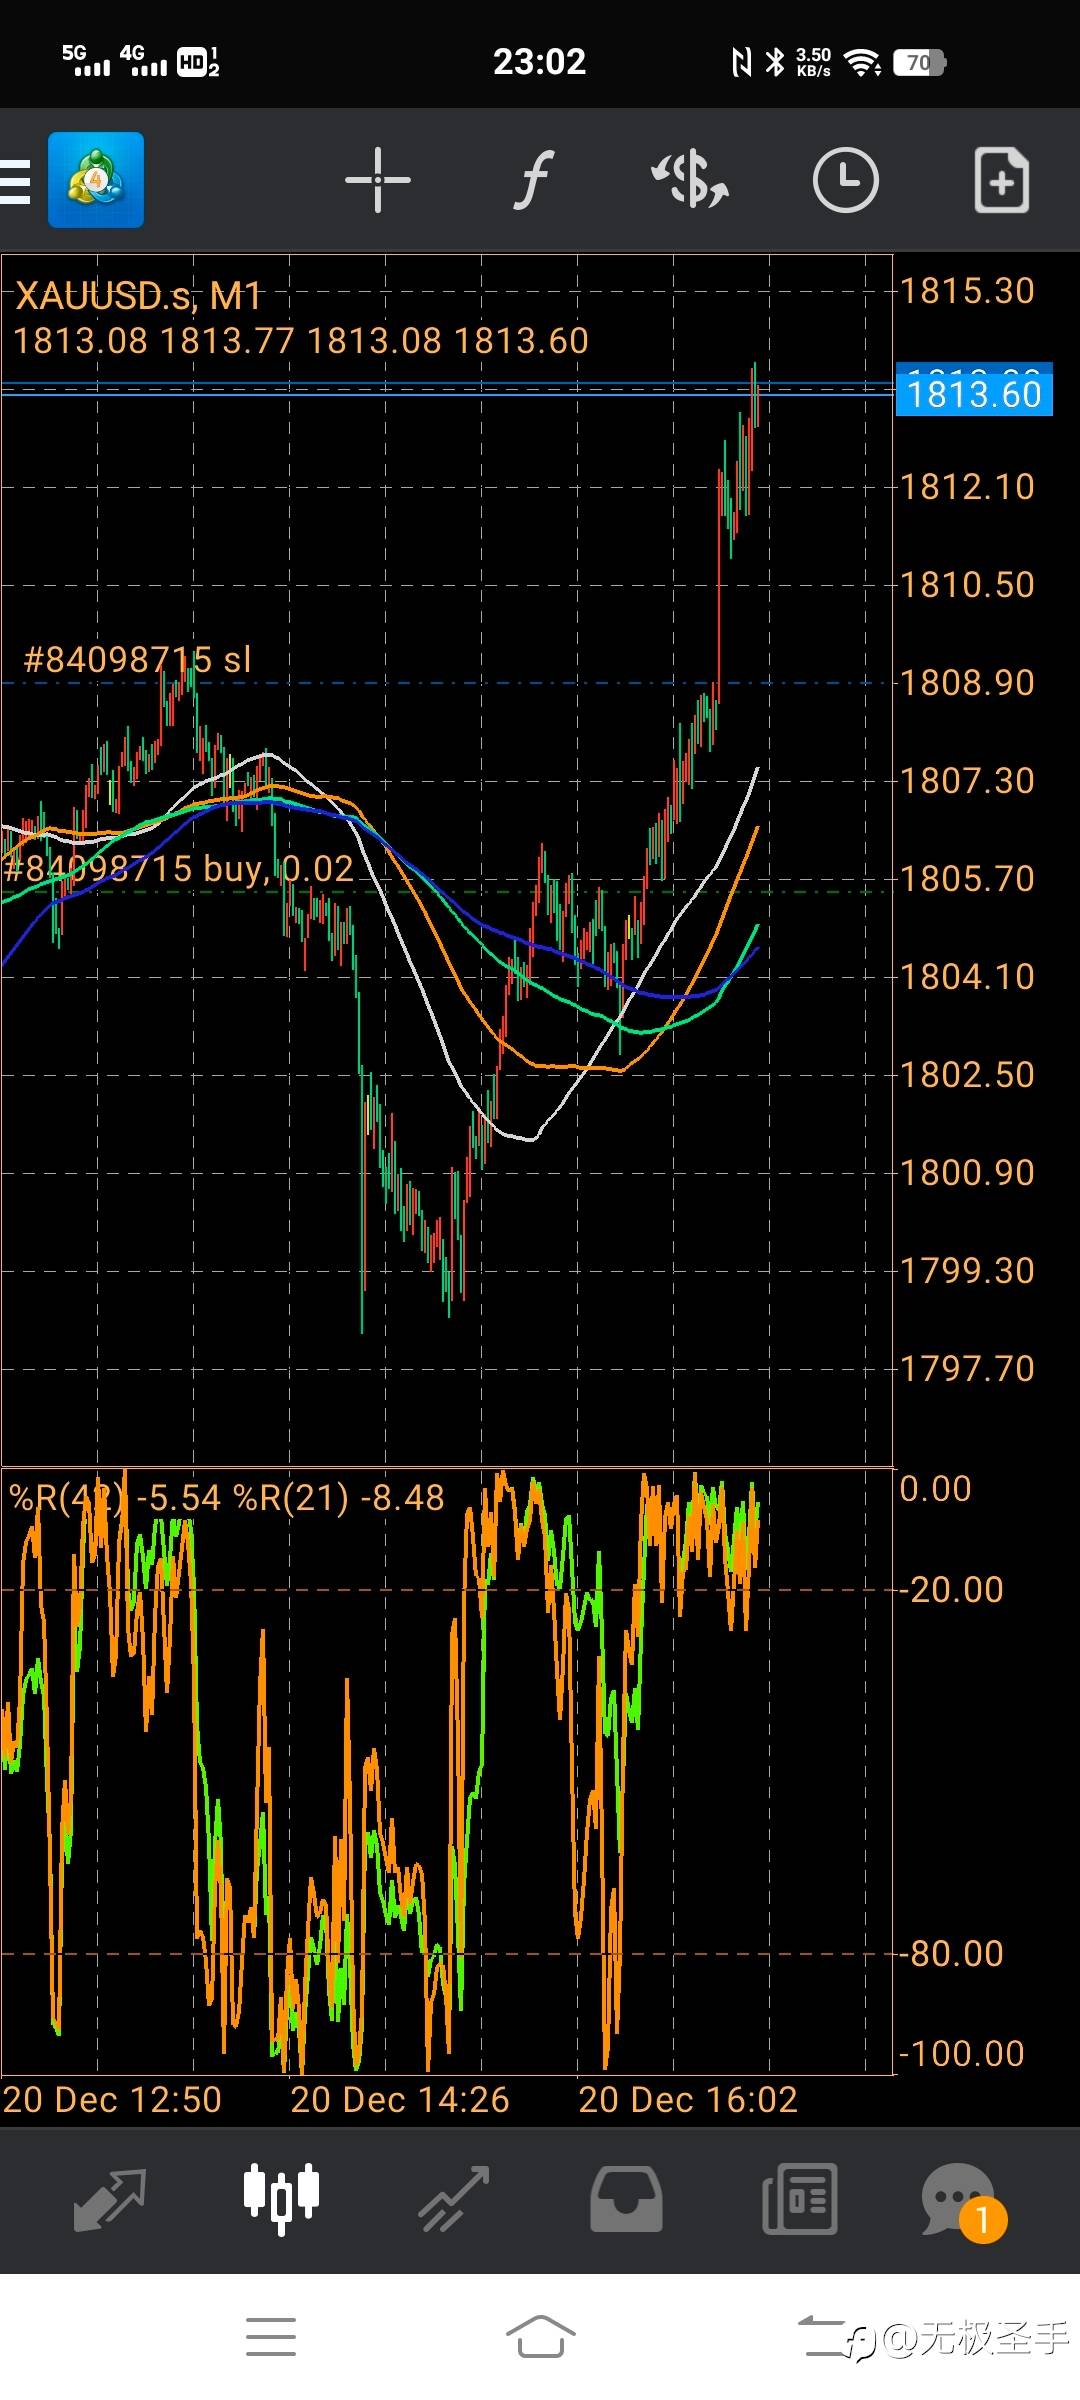Tap the %R(42) indicator label
Screen dimensions: 1080x2400
[68, 1498]
